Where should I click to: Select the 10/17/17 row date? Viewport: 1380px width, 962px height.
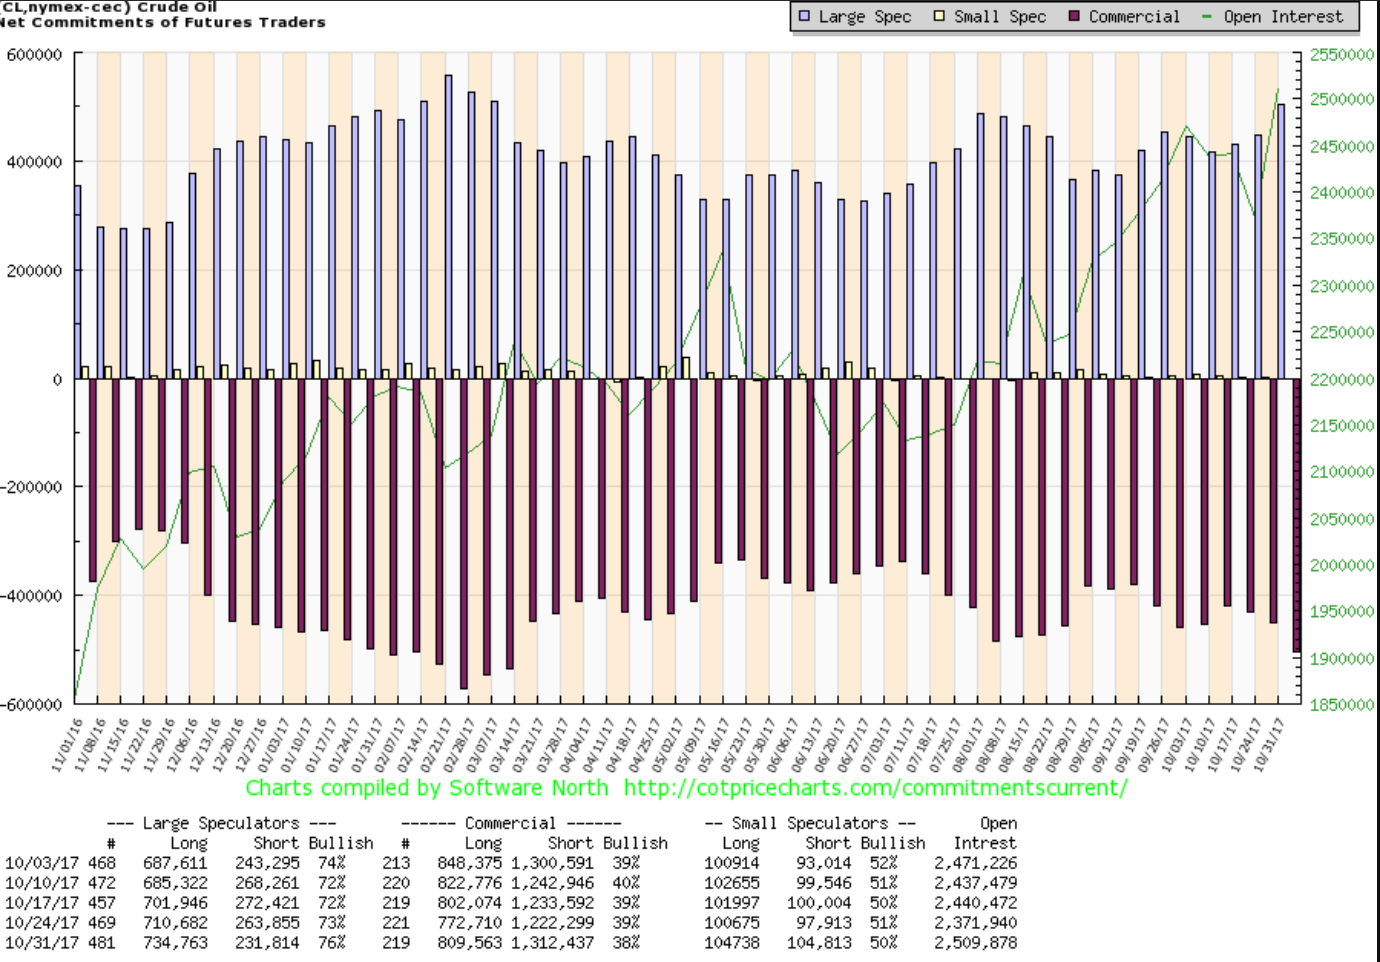42,903
